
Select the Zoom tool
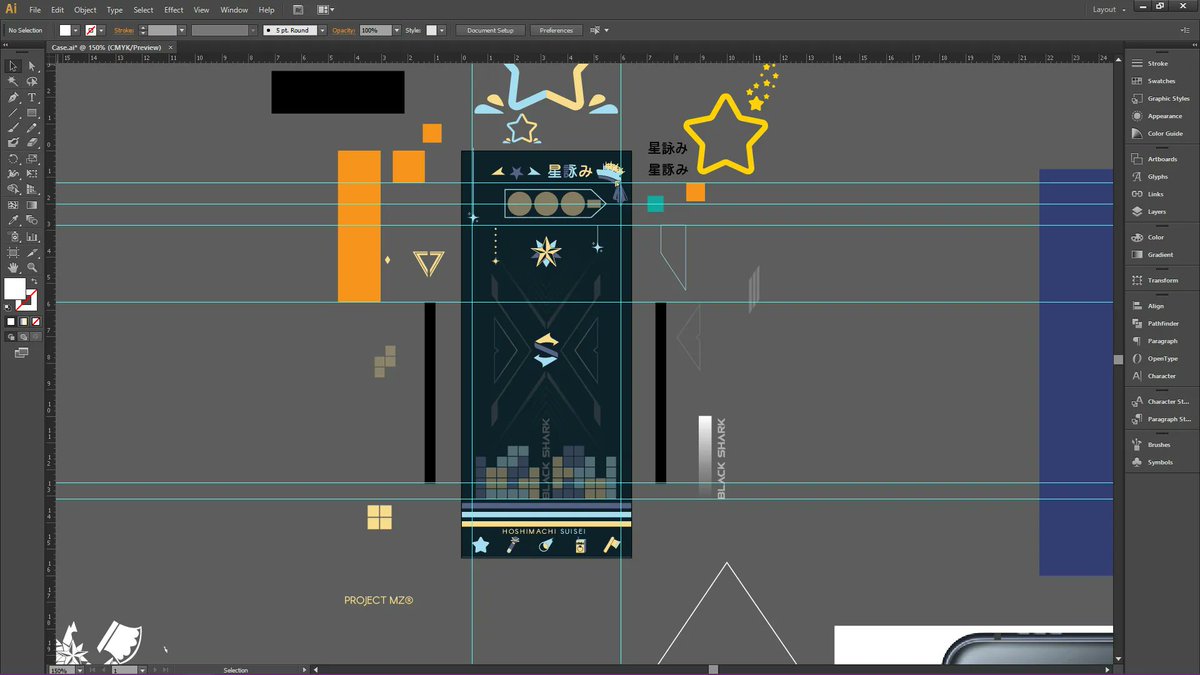32,268
